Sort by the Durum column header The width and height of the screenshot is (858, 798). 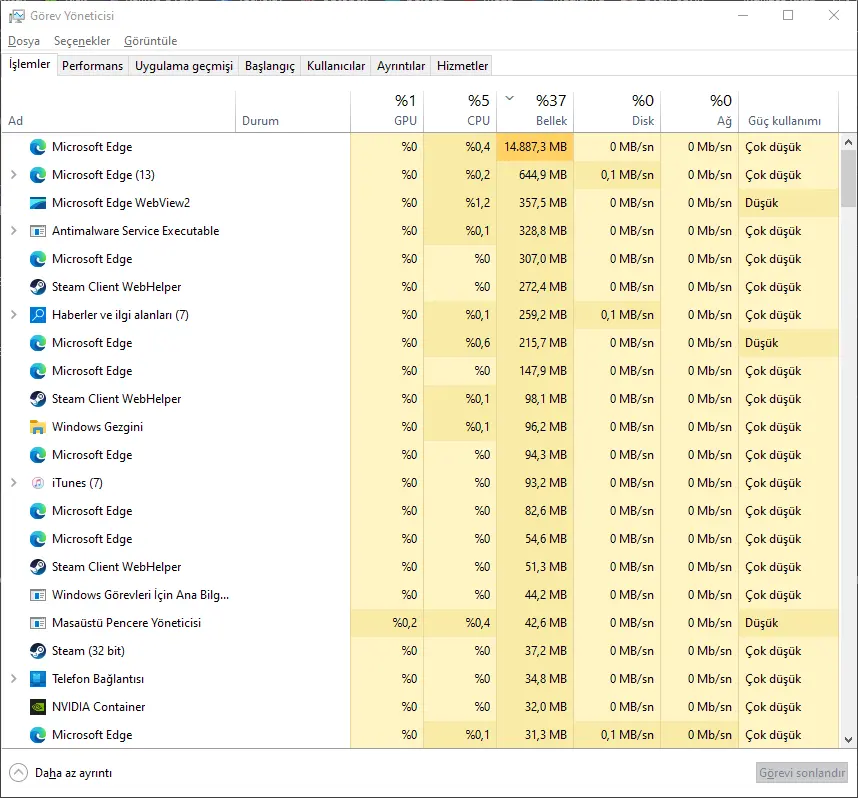click(x=293, y=111)
